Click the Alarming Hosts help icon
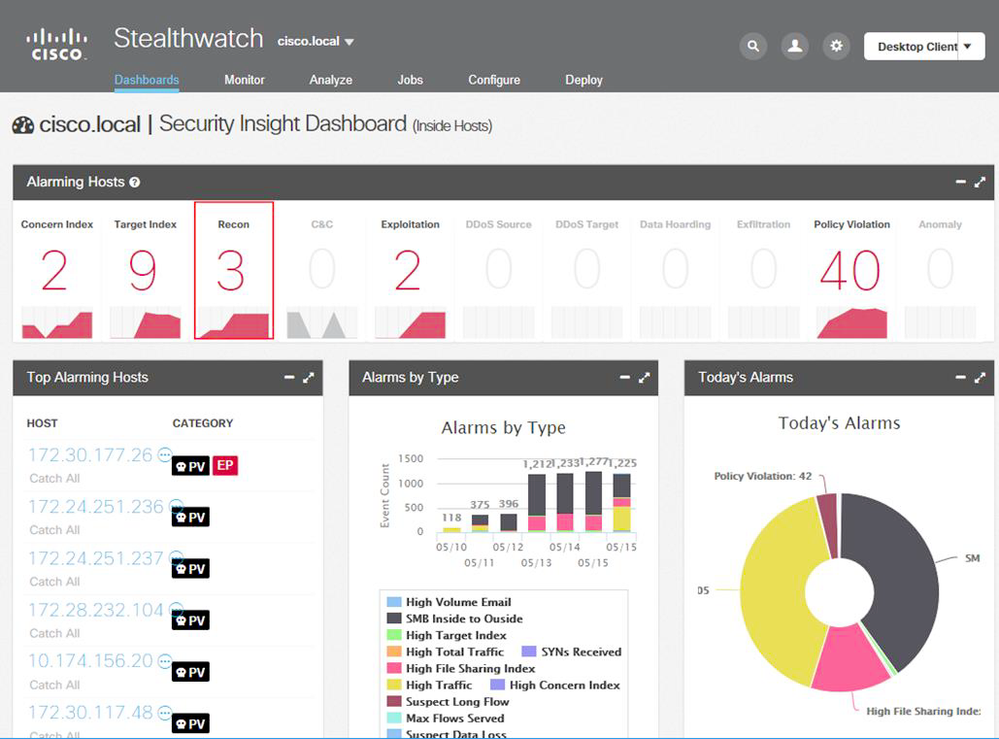This screenshot has height=739, width=999. pyautogui.click(x=134, y=182)
